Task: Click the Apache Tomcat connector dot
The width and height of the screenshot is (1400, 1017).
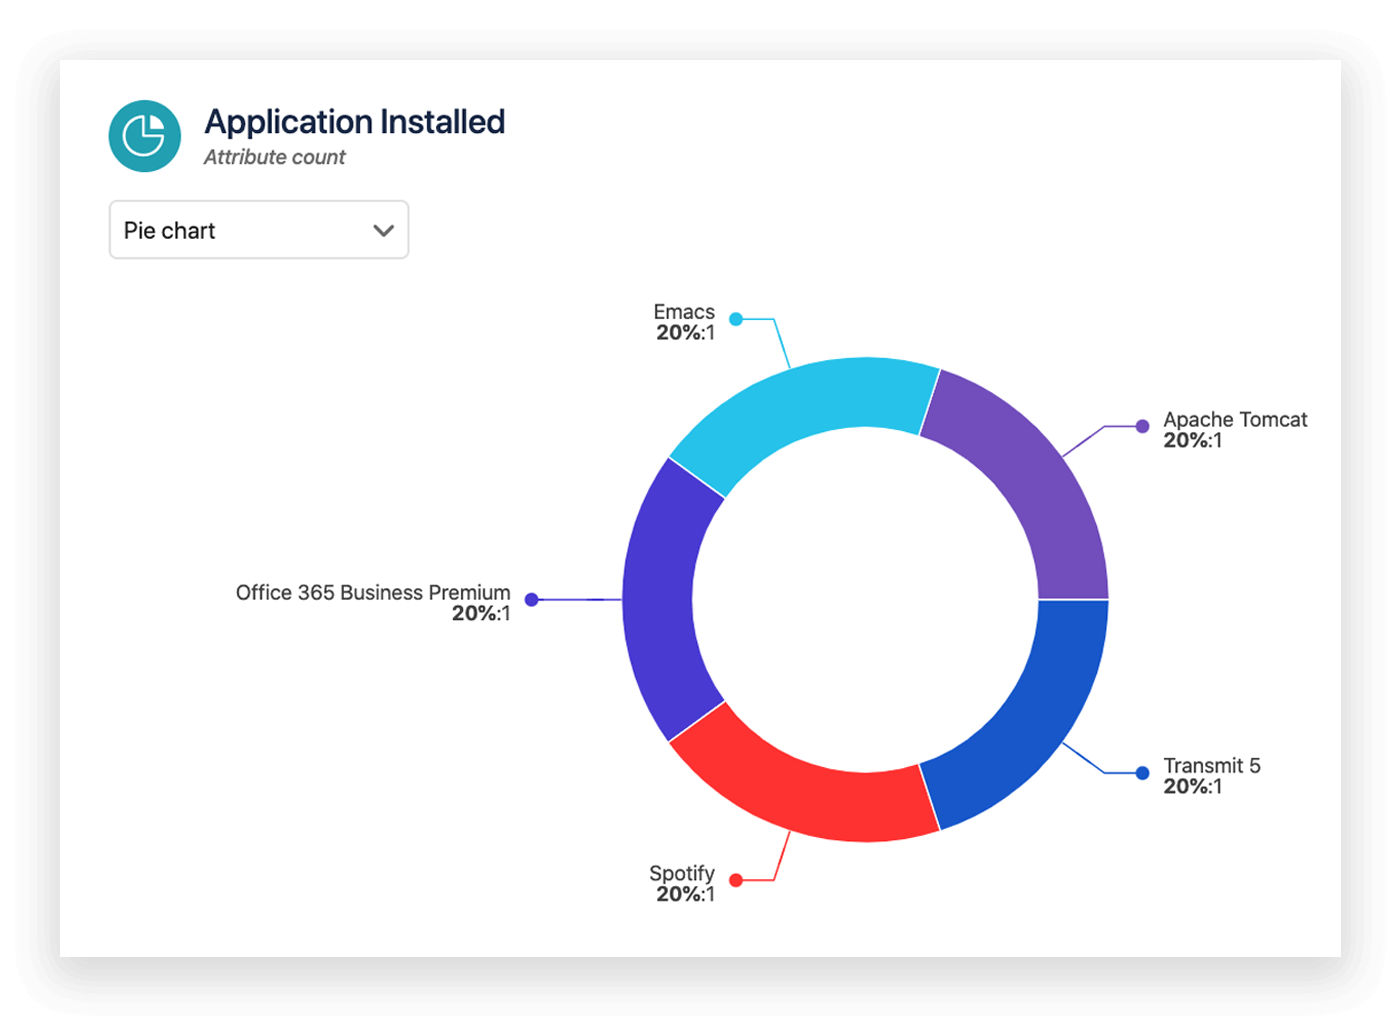Action: click(x=1141, y=426)
